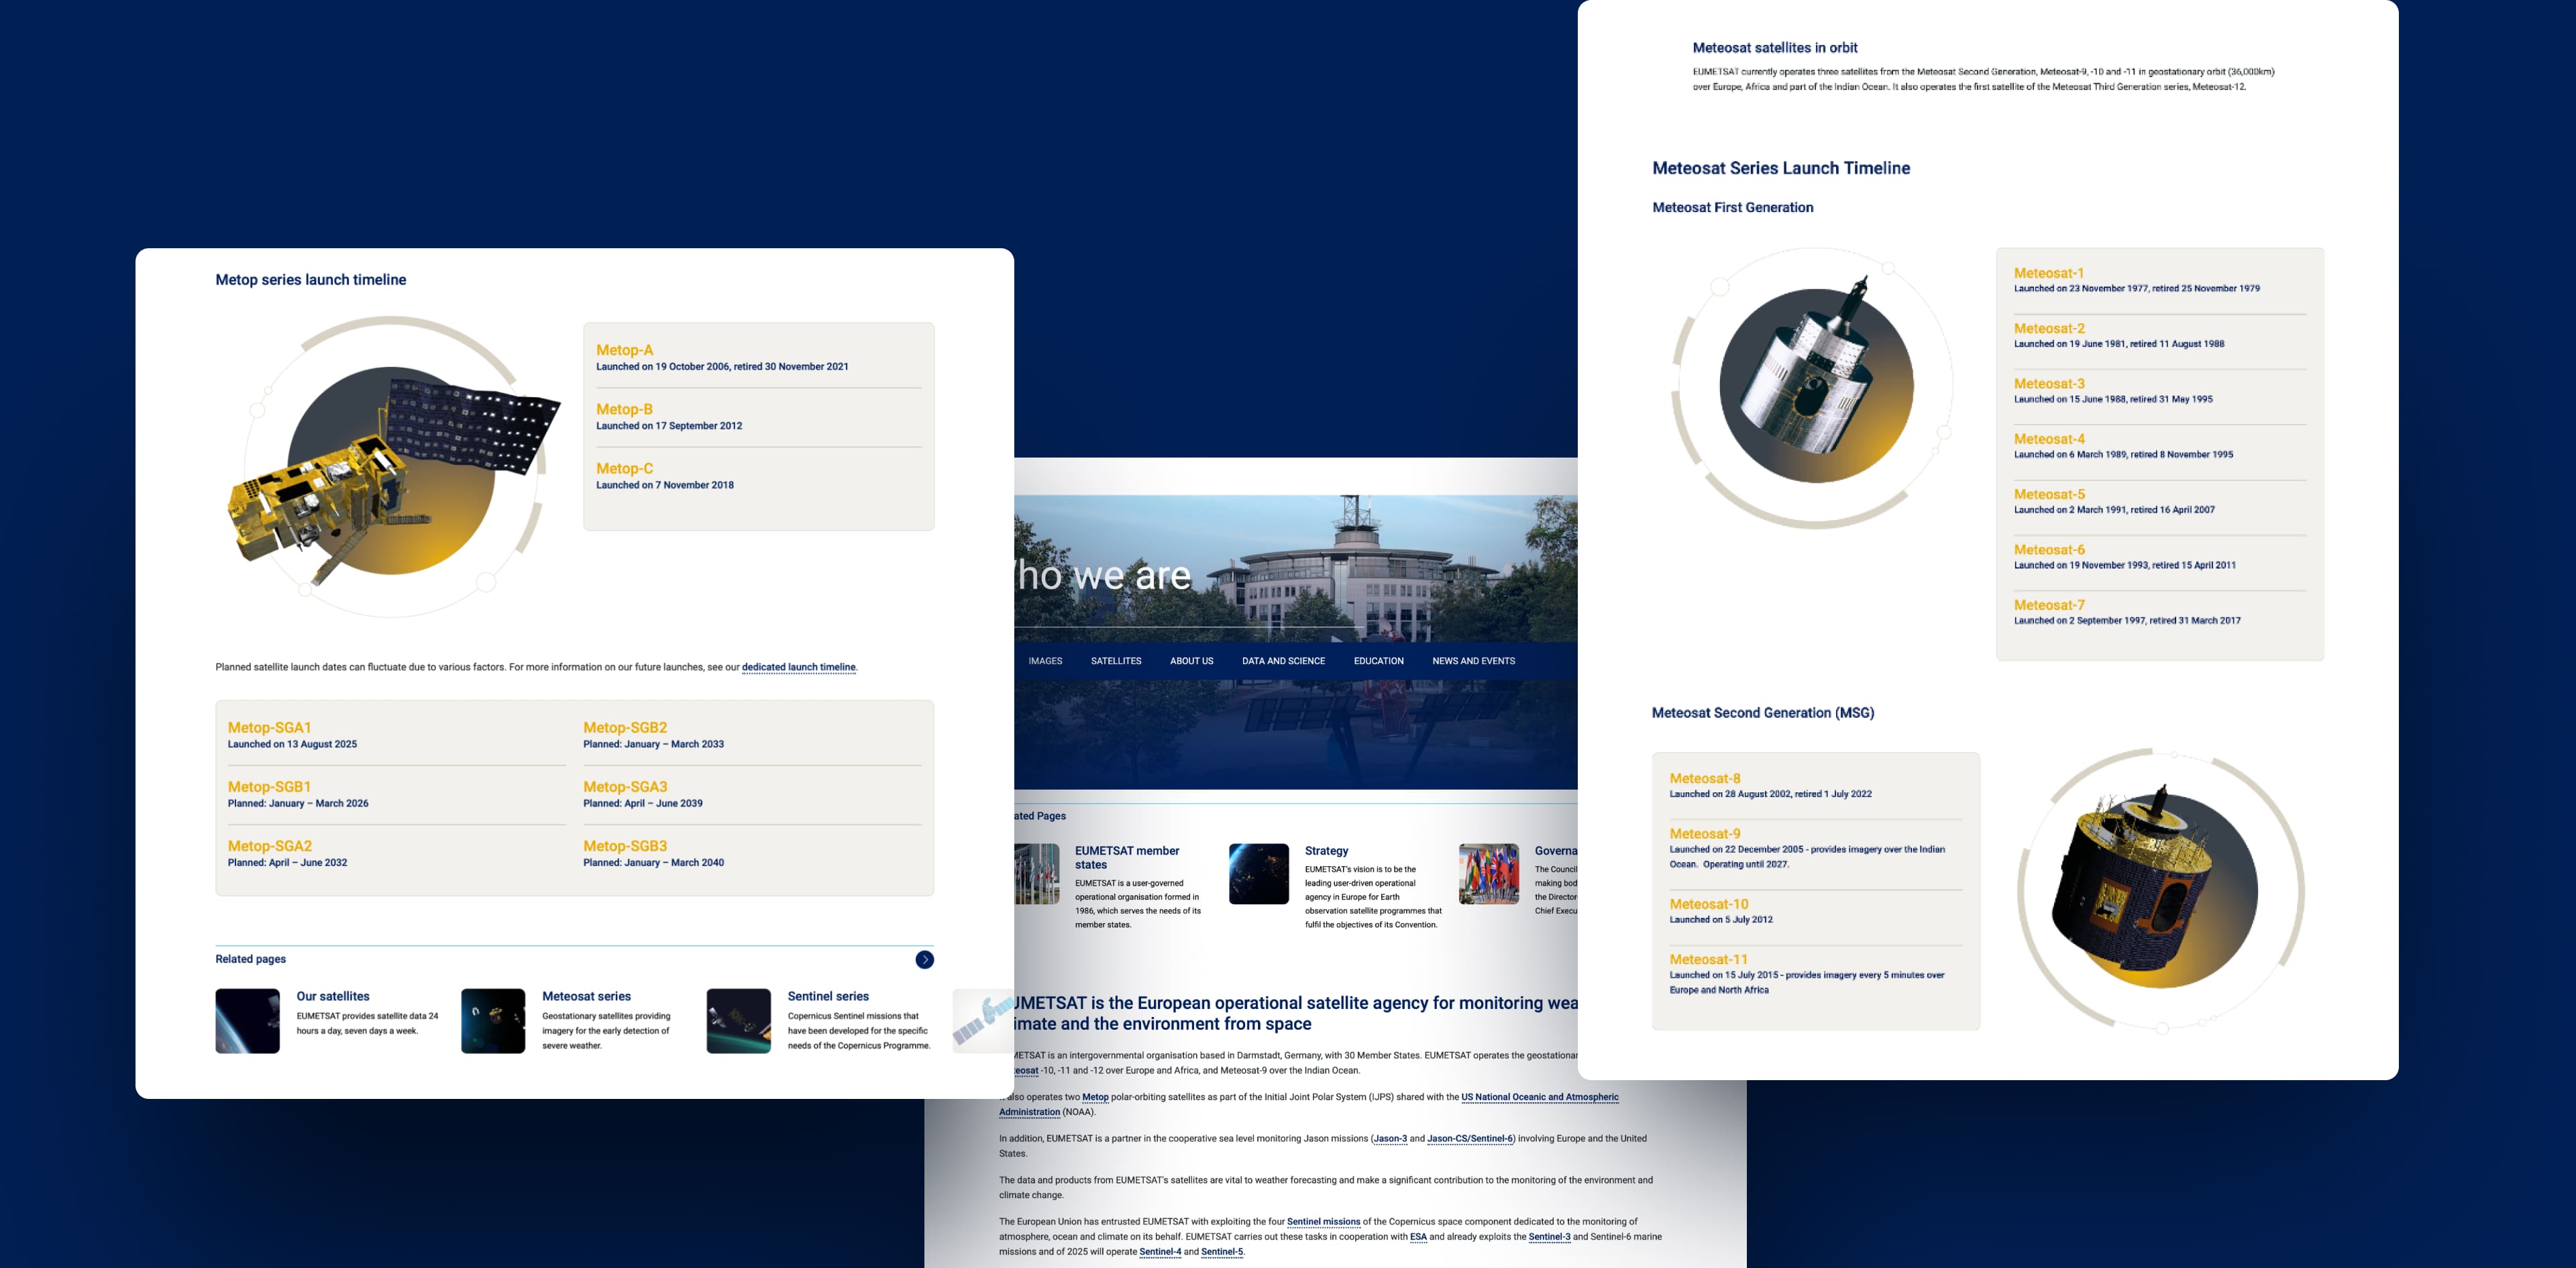The image size is (2576, 1268).
Task: Open the Meteosat series thumbnail image
Action: 492,1021
